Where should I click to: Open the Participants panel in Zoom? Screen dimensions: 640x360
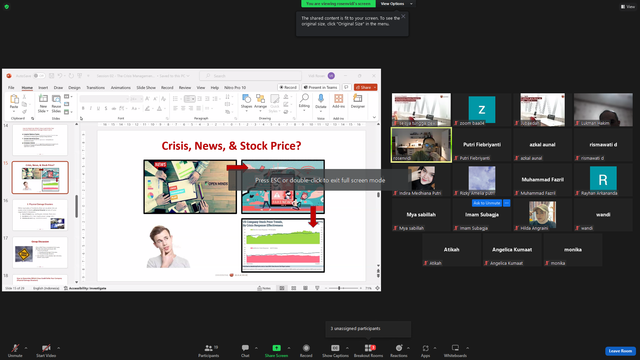[x=209, y=350]
